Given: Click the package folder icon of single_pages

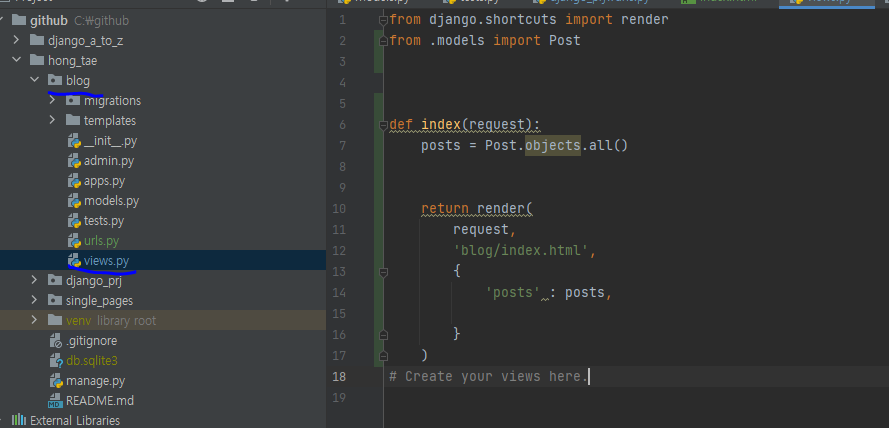Looking at the screenshot, I should coord(55,300).
